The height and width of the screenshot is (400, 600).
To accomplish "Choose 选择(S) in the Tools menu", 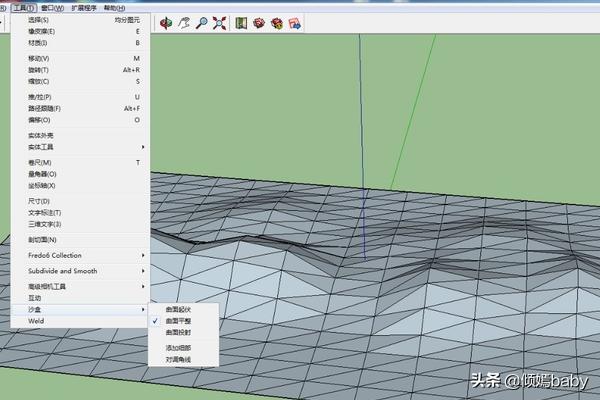I will tap(80, 20).
